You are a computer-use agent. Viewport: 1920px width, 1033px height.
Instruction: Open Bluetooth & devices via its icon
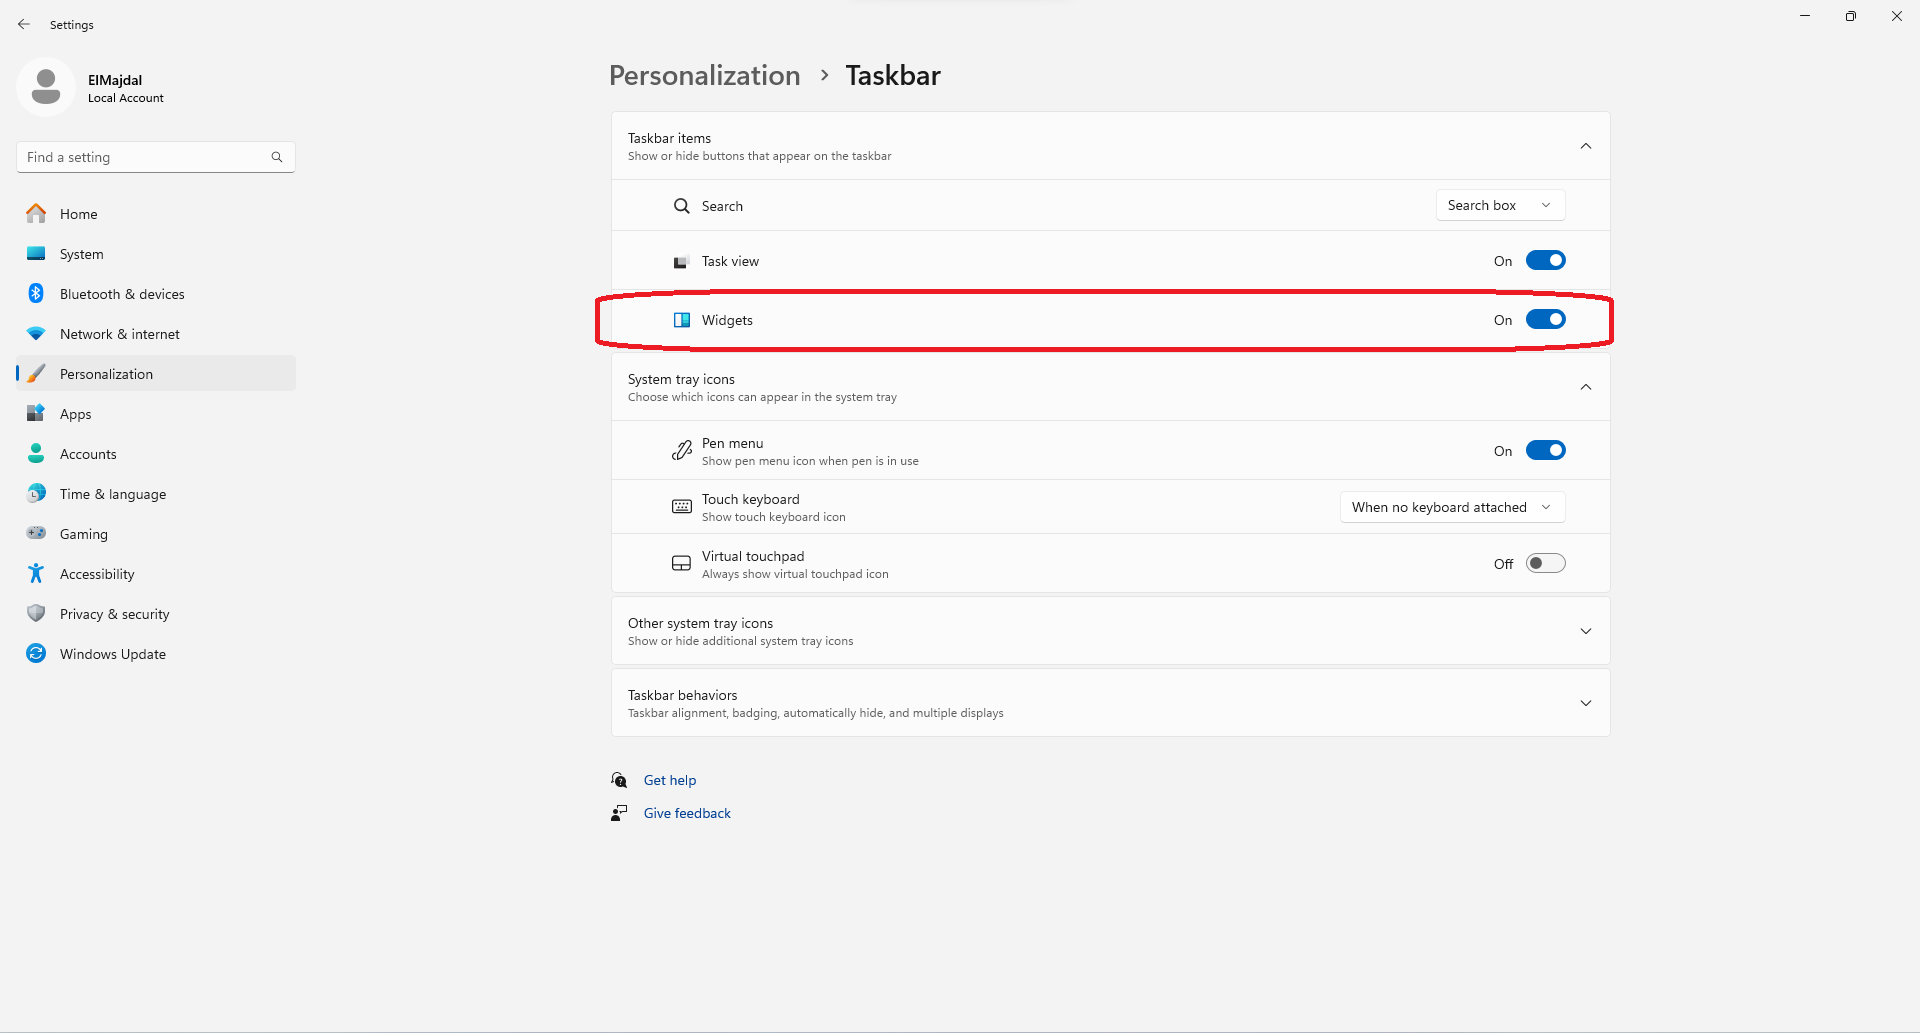(36, 294)
